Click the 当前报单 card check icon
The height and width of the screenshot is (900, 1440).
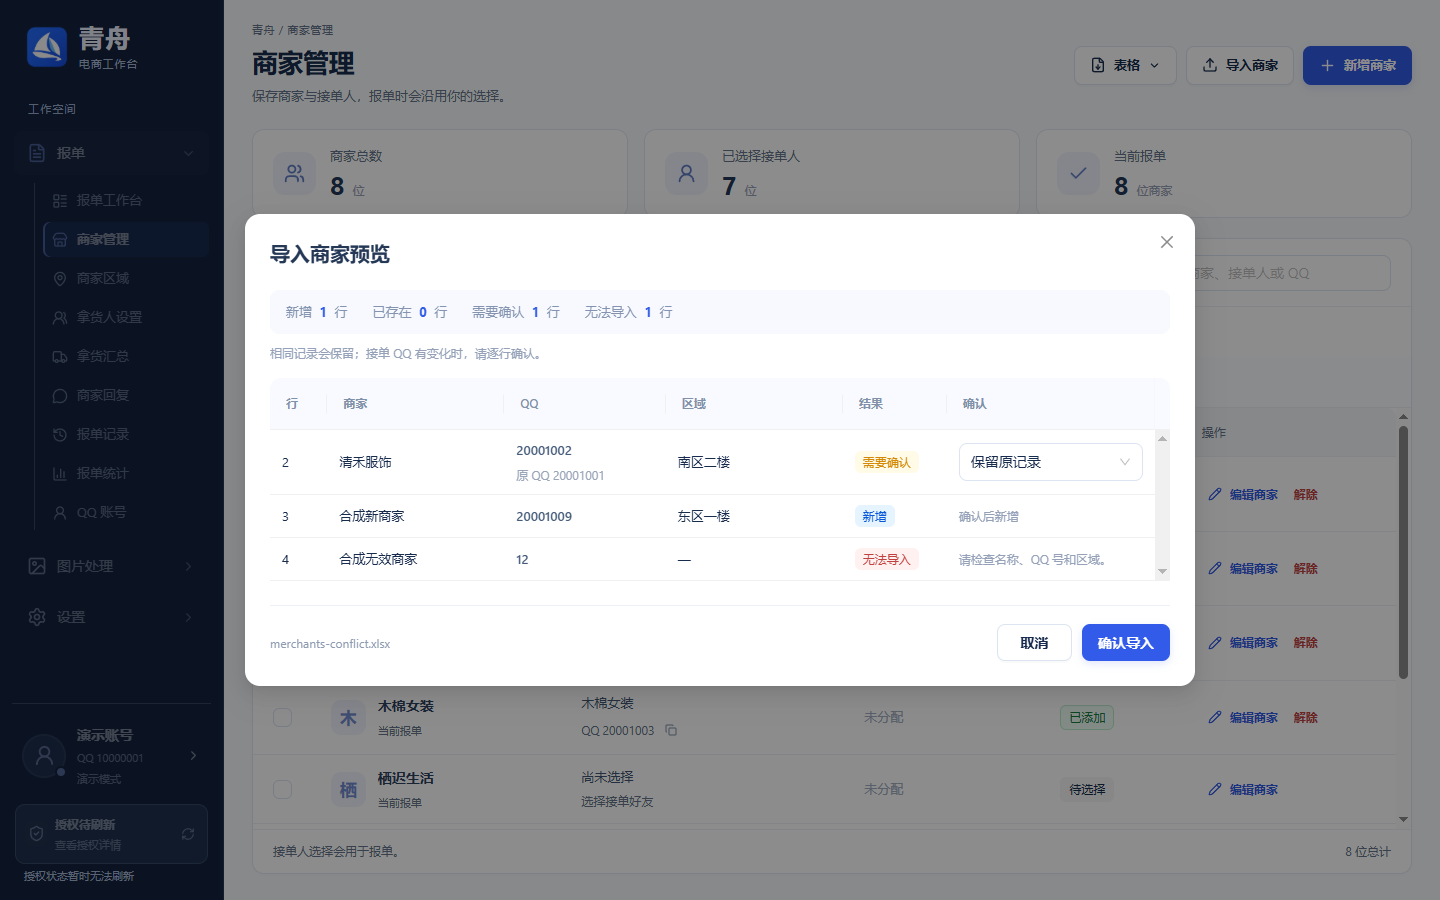pyautogui.click(x=1078, y=173)
